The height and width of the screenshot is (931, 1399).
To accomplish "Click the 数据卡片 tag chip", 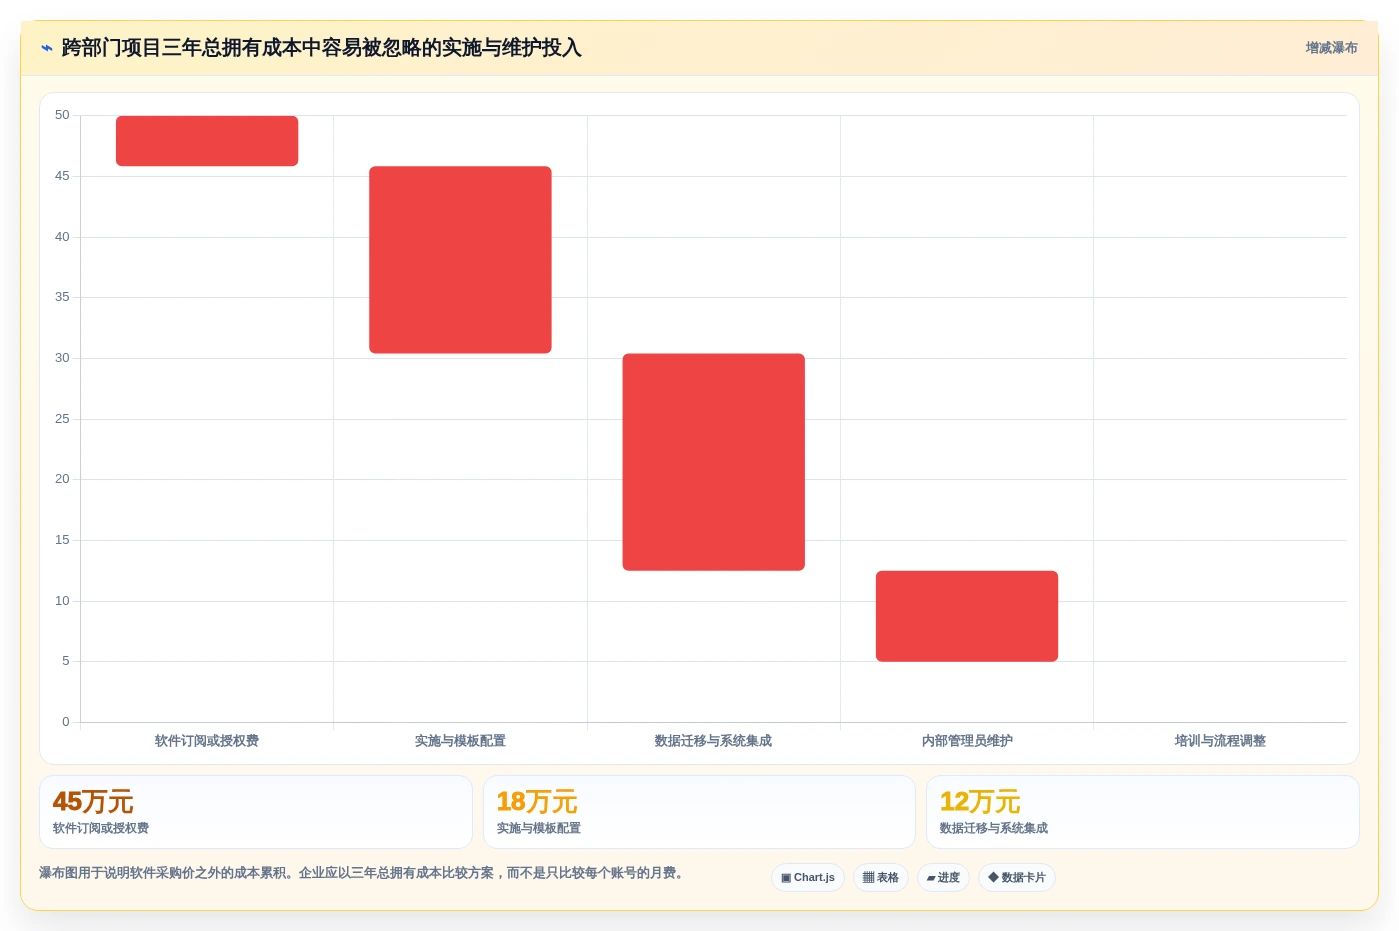I will (1017, 877).
